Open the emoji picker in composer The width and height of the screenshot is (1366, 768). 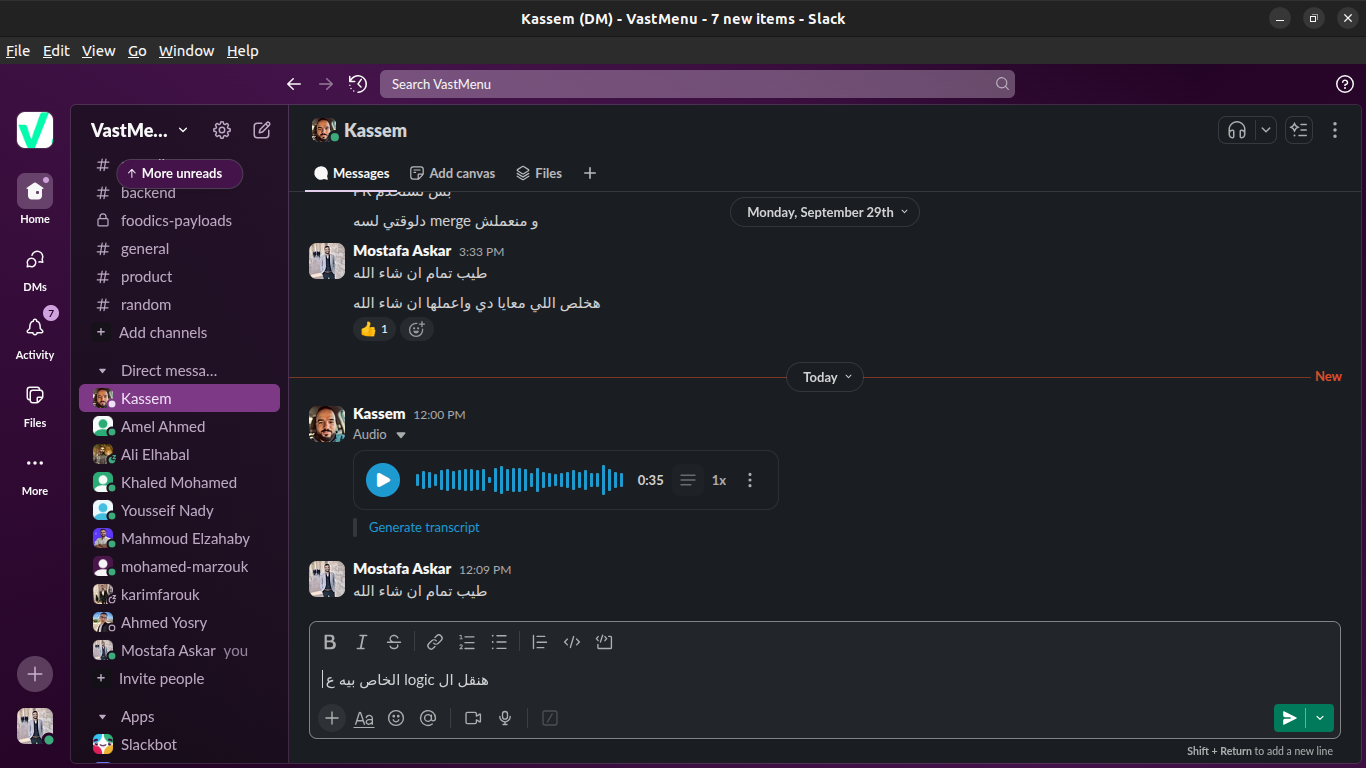click(x=396, y=718)
